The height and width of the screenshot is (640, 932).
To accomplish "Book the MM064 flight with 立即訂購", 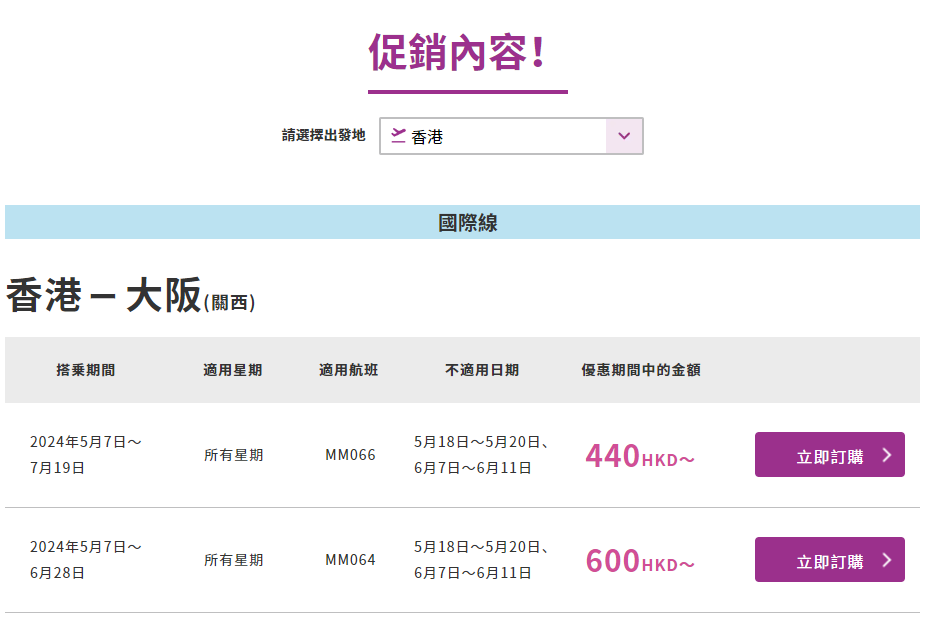I will tap(828, 560).
